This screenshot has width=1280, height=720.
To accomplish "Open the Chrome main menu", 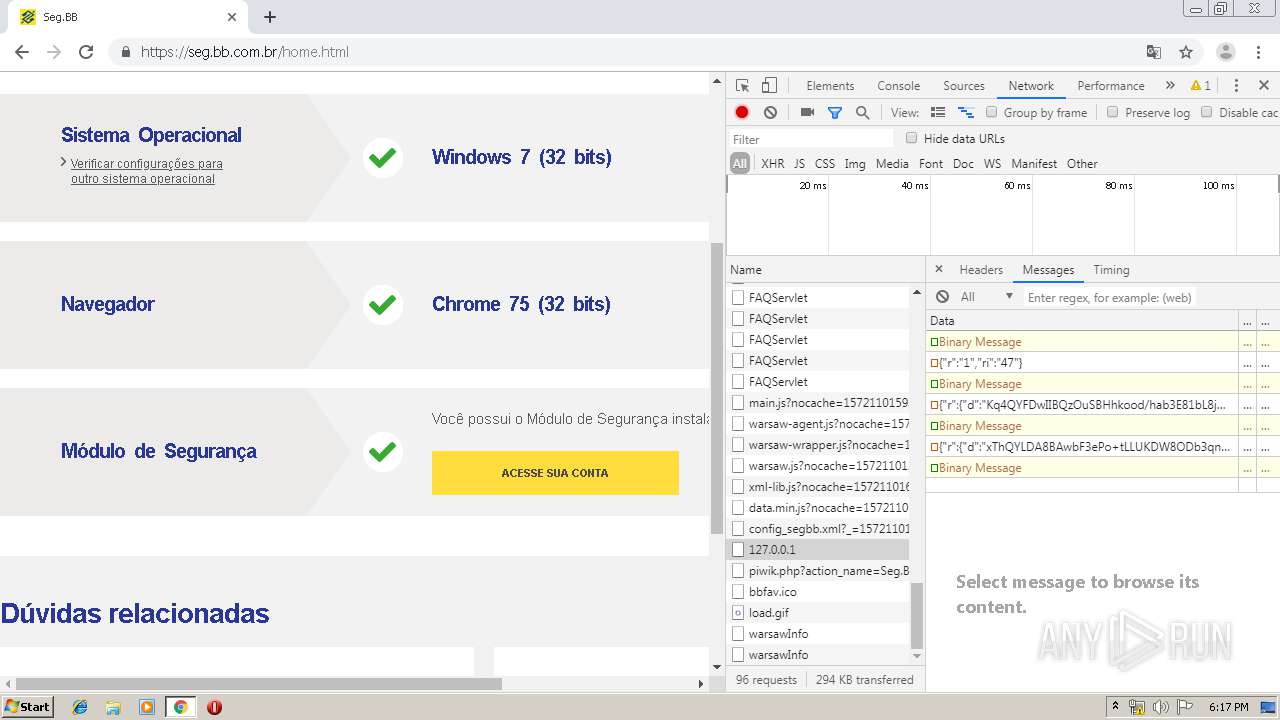I will pyautogui.click(x=1259, y=52).
